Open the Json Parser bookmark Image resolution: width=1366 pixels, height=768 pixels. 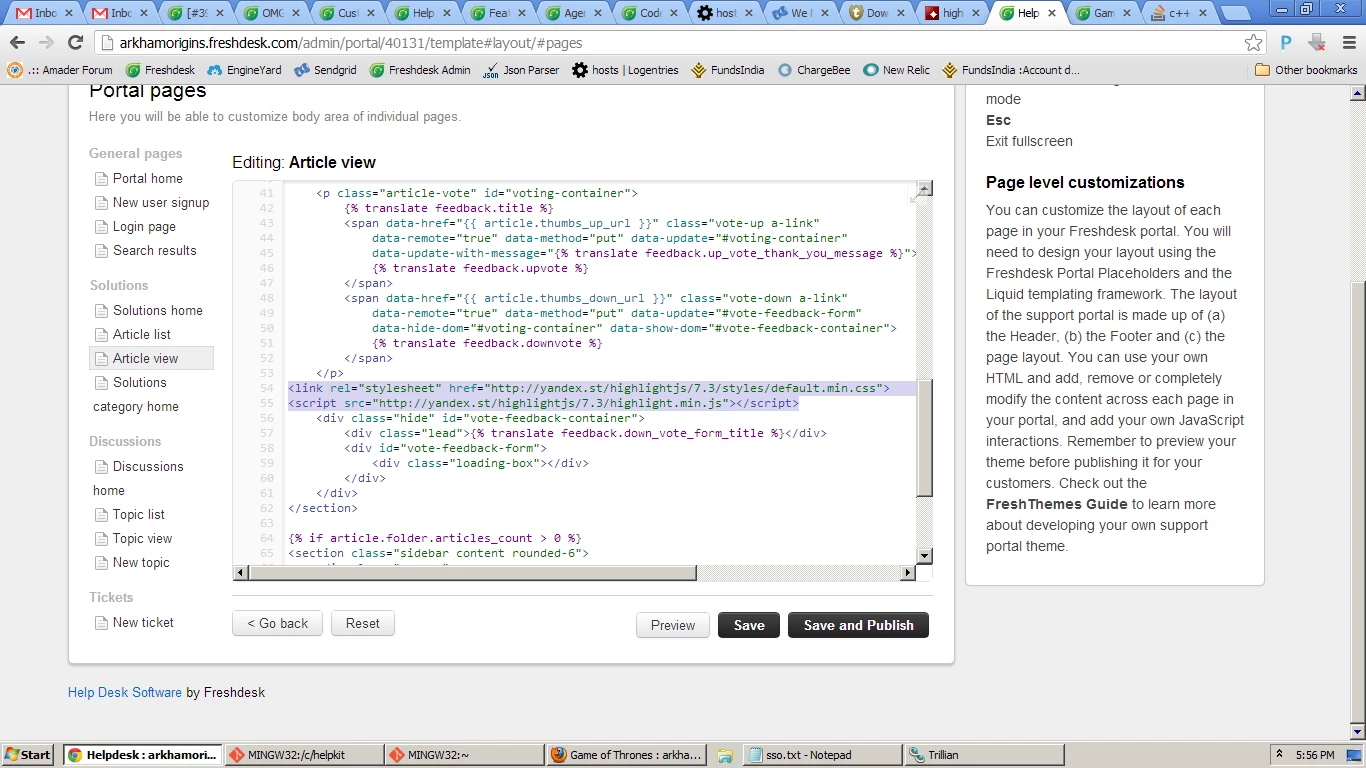point(520,70)
